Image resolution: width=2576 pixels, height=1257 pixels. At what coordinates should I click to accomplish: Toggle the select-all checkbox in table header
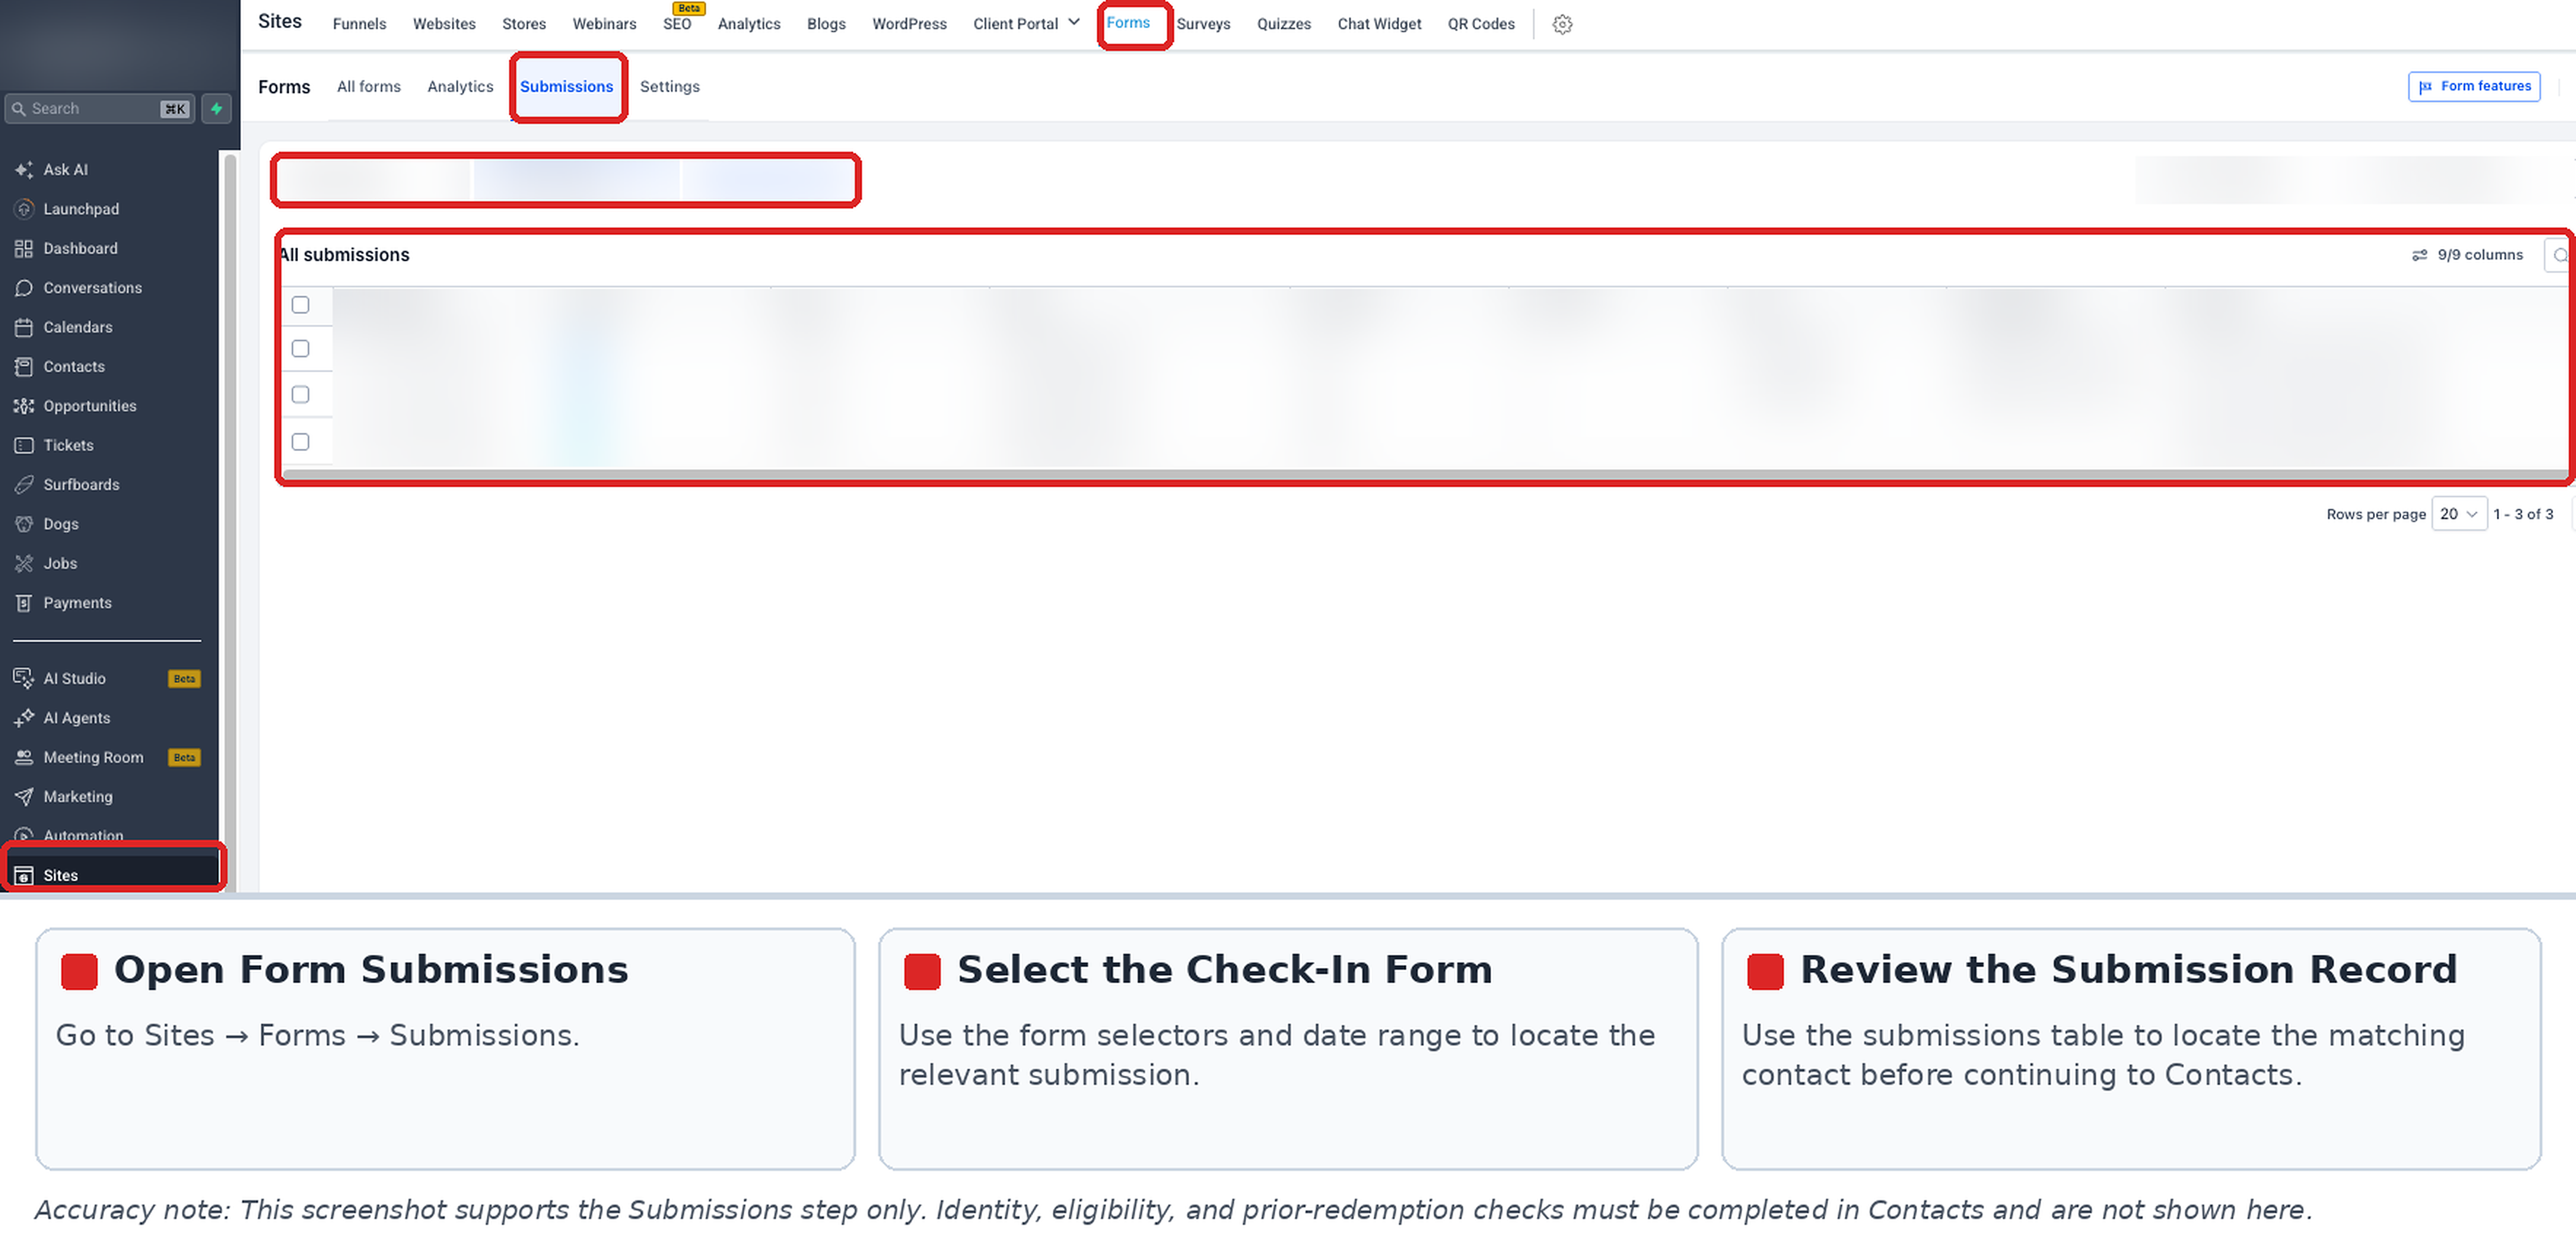pos(300,304)
